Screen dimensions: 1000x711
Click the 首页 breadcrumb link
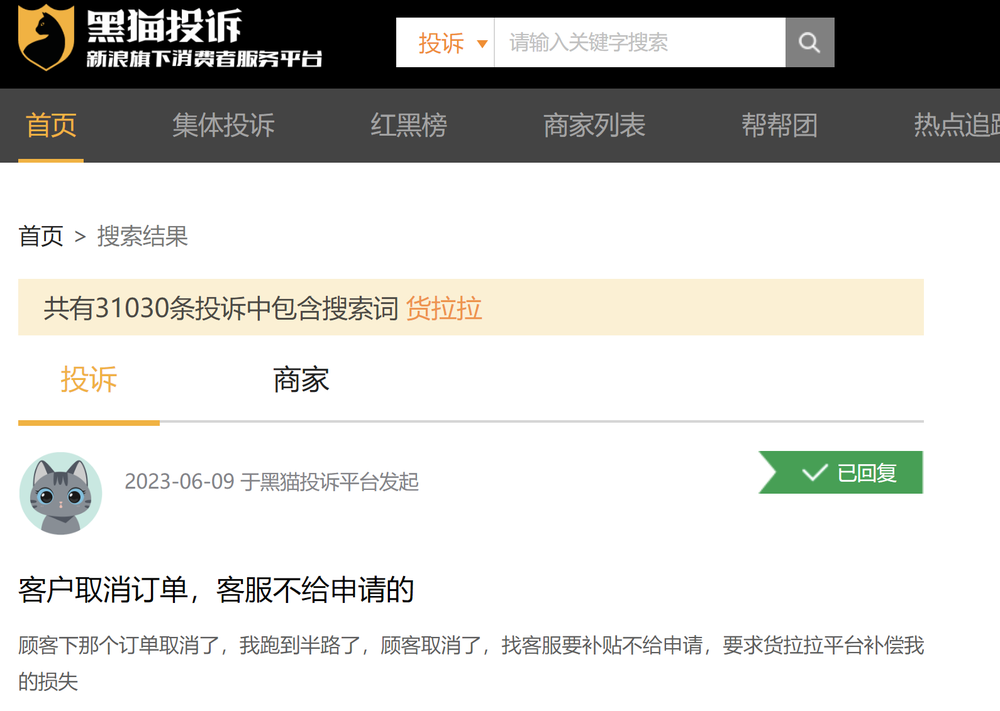click(x=41, y=237)
